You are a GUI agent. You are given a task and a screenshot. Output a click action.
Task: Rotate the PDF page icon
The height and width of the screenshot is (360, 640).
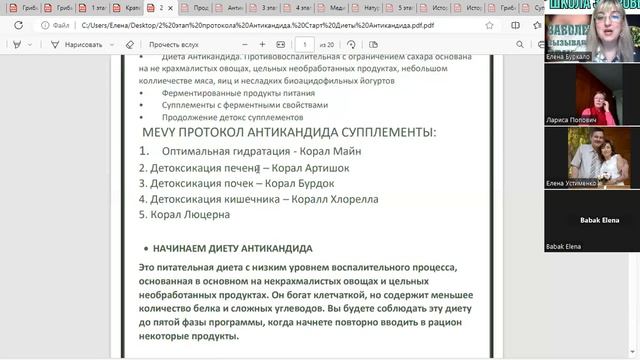351,44
